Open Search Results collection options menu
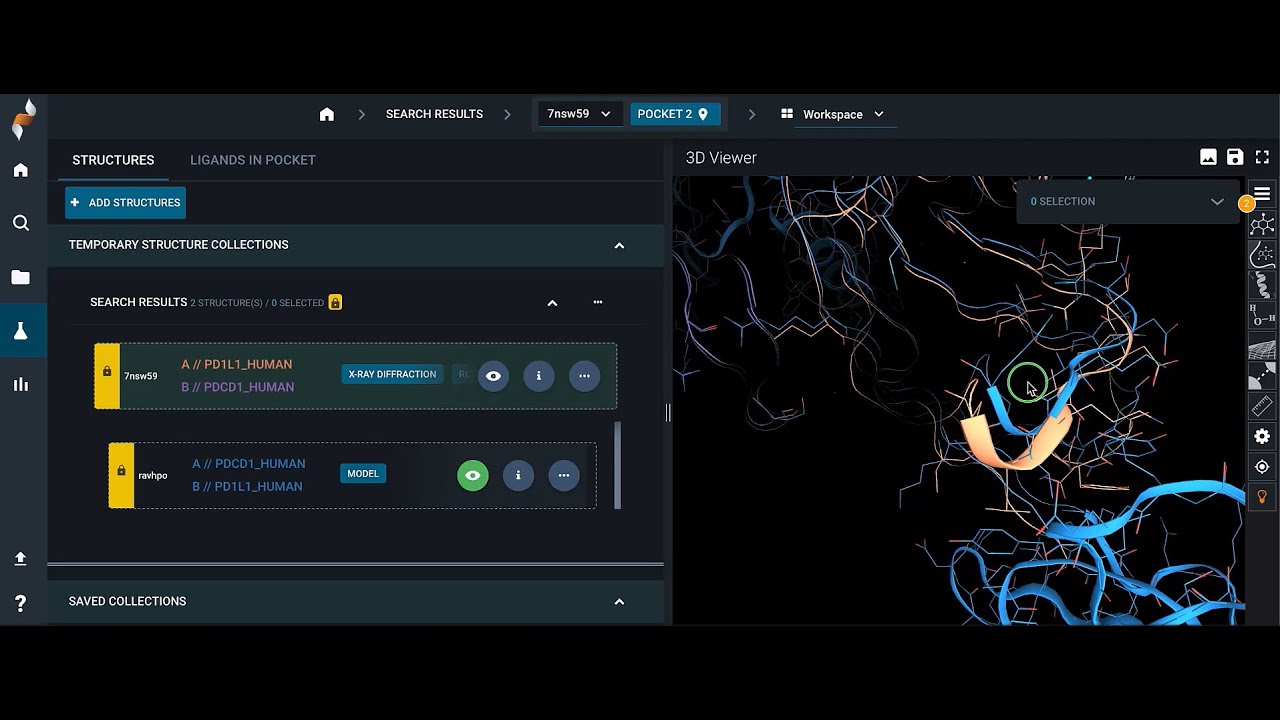This screenshot has width=1280, height=720. 598,302
